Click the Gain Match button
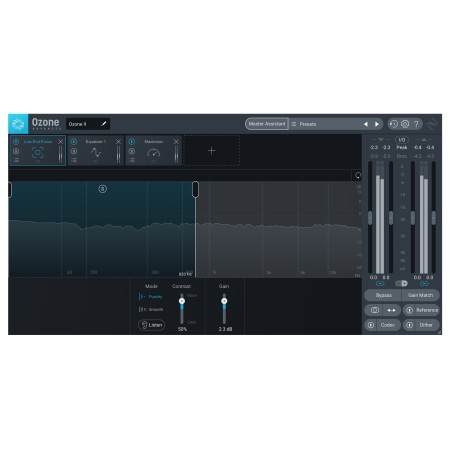The image size is (450, 450). [421, 295]
